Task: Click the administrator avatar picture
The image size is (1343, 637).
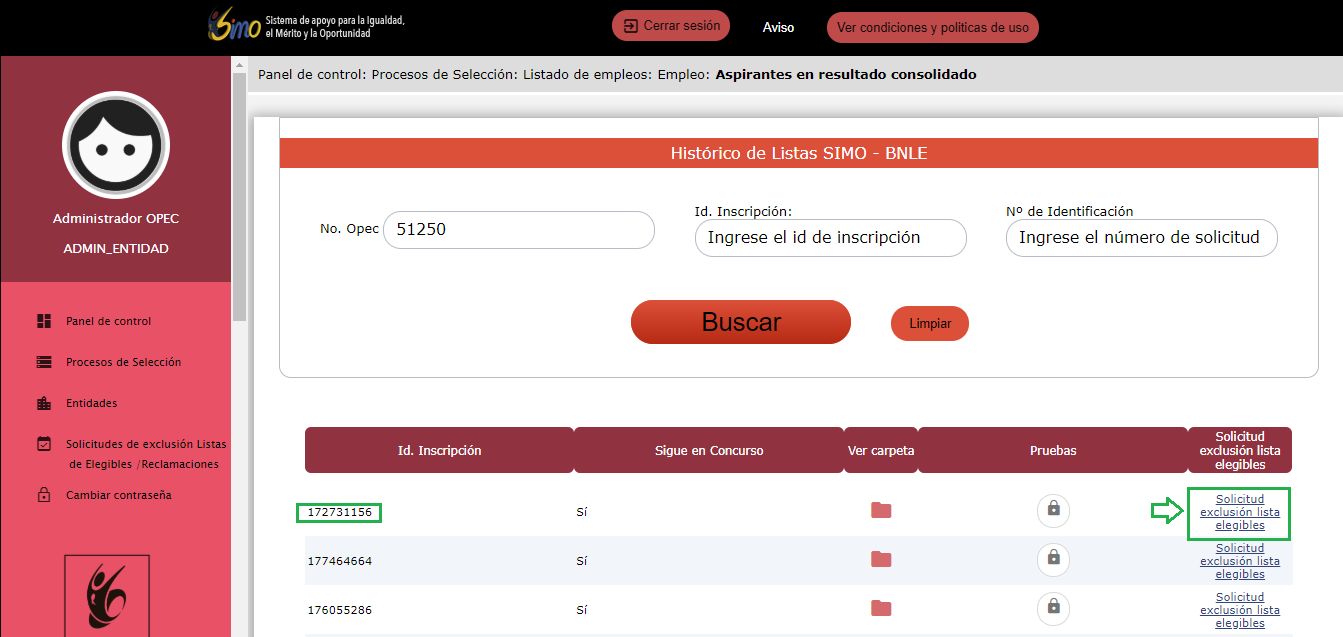Action: click(x=115, y=145)
